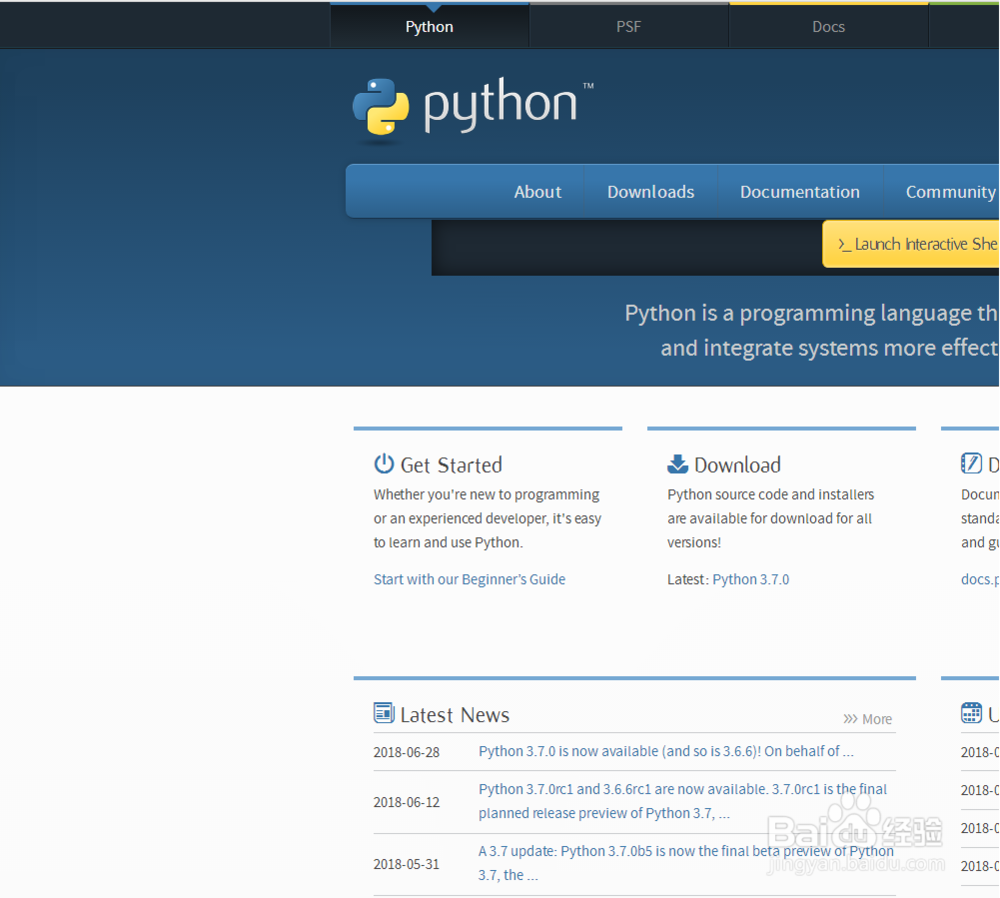Click the 2018-06-12 news date
This screenshot has width=1000, height=898.
point(406,802)
